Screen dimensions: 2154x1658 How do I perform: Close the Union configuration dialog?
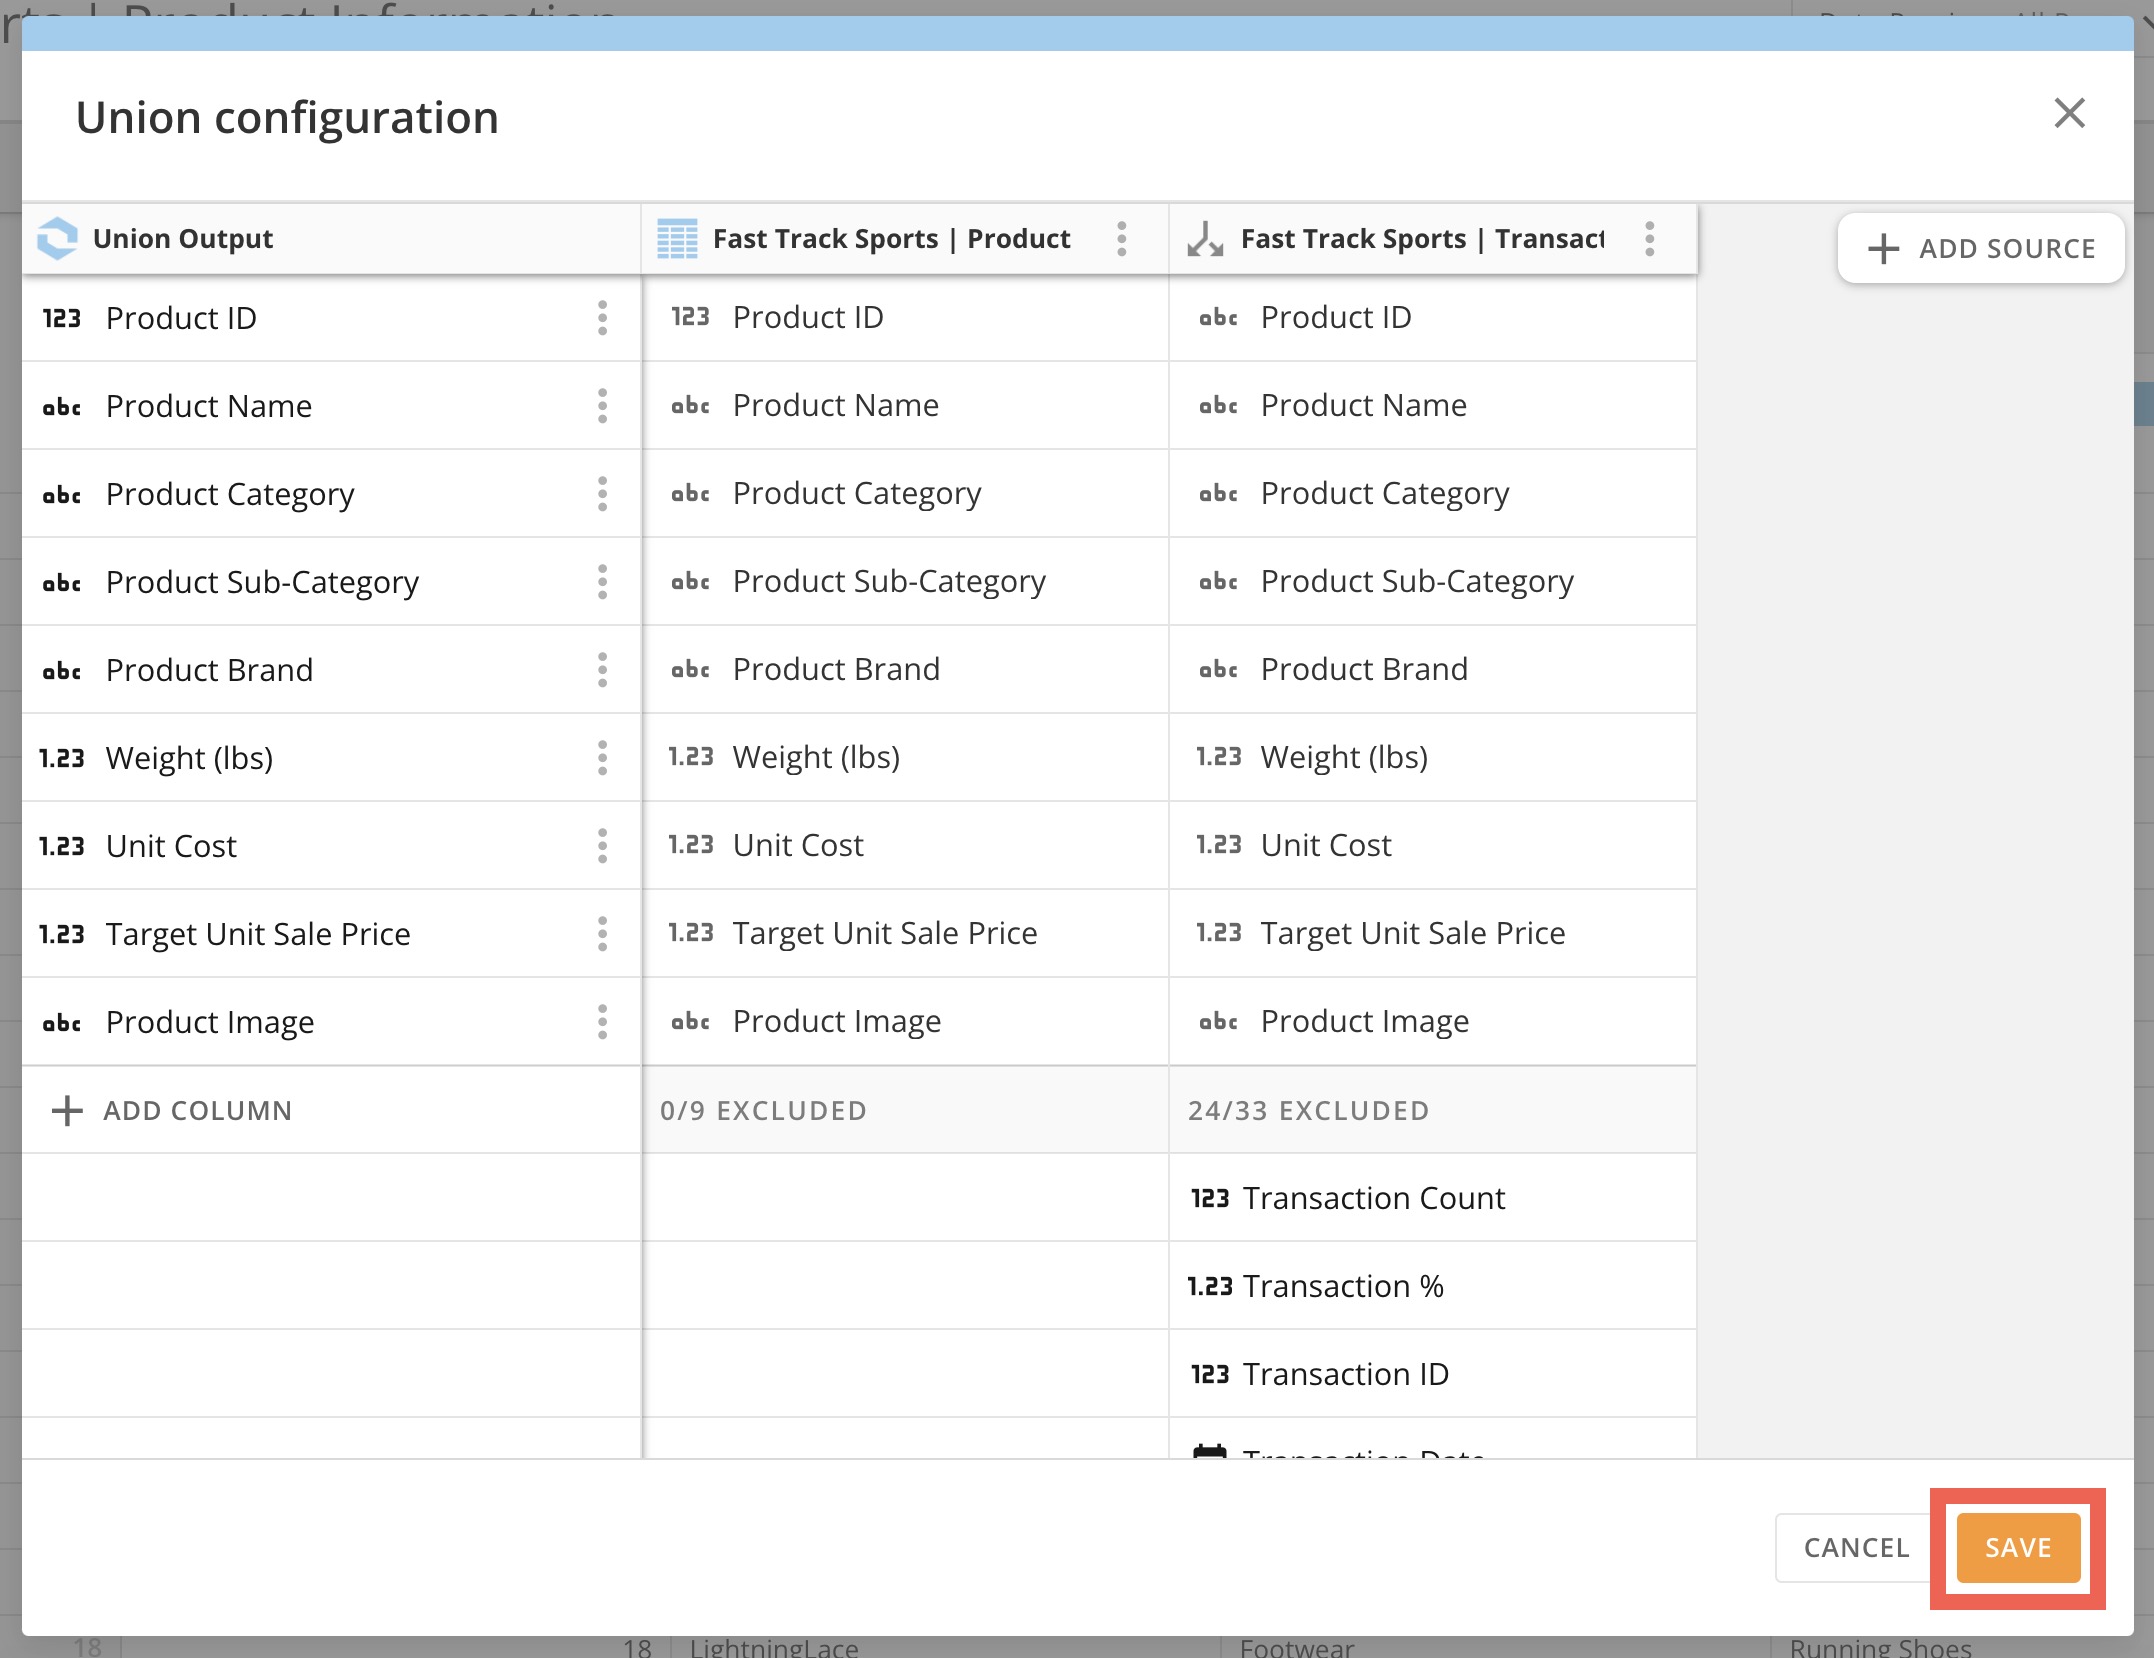[2069, 113]
